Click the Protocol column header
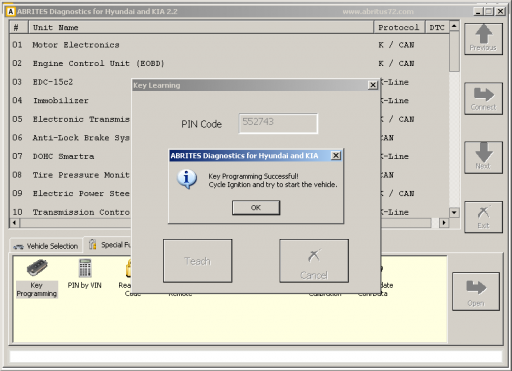Viewport: 512px width, 371px height. [x=399, y=27]
